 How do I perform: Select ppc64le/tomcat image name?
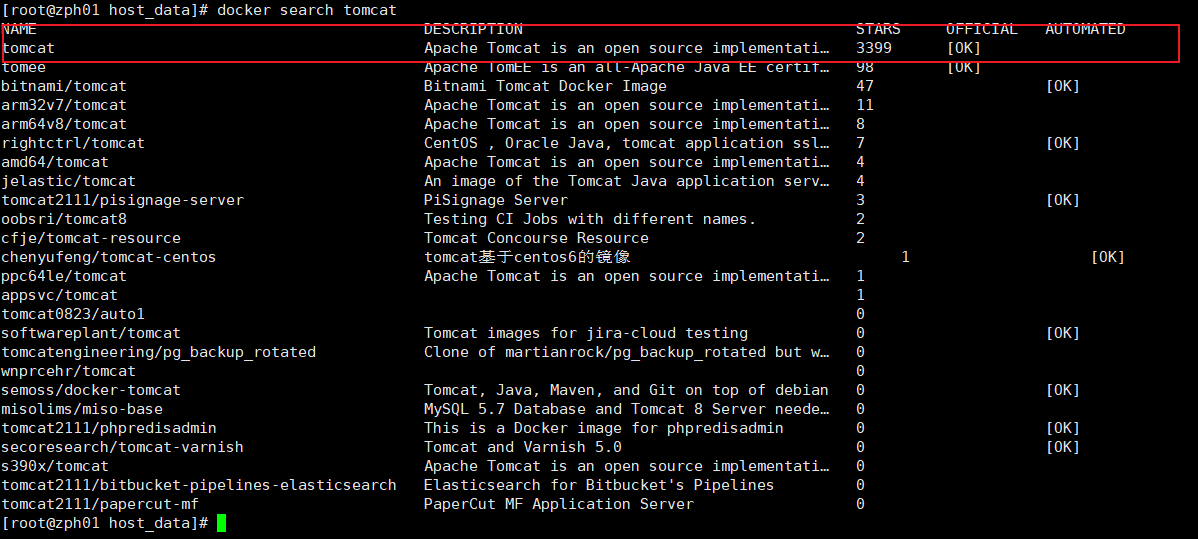pyautogui.click(x=64, y=276)
